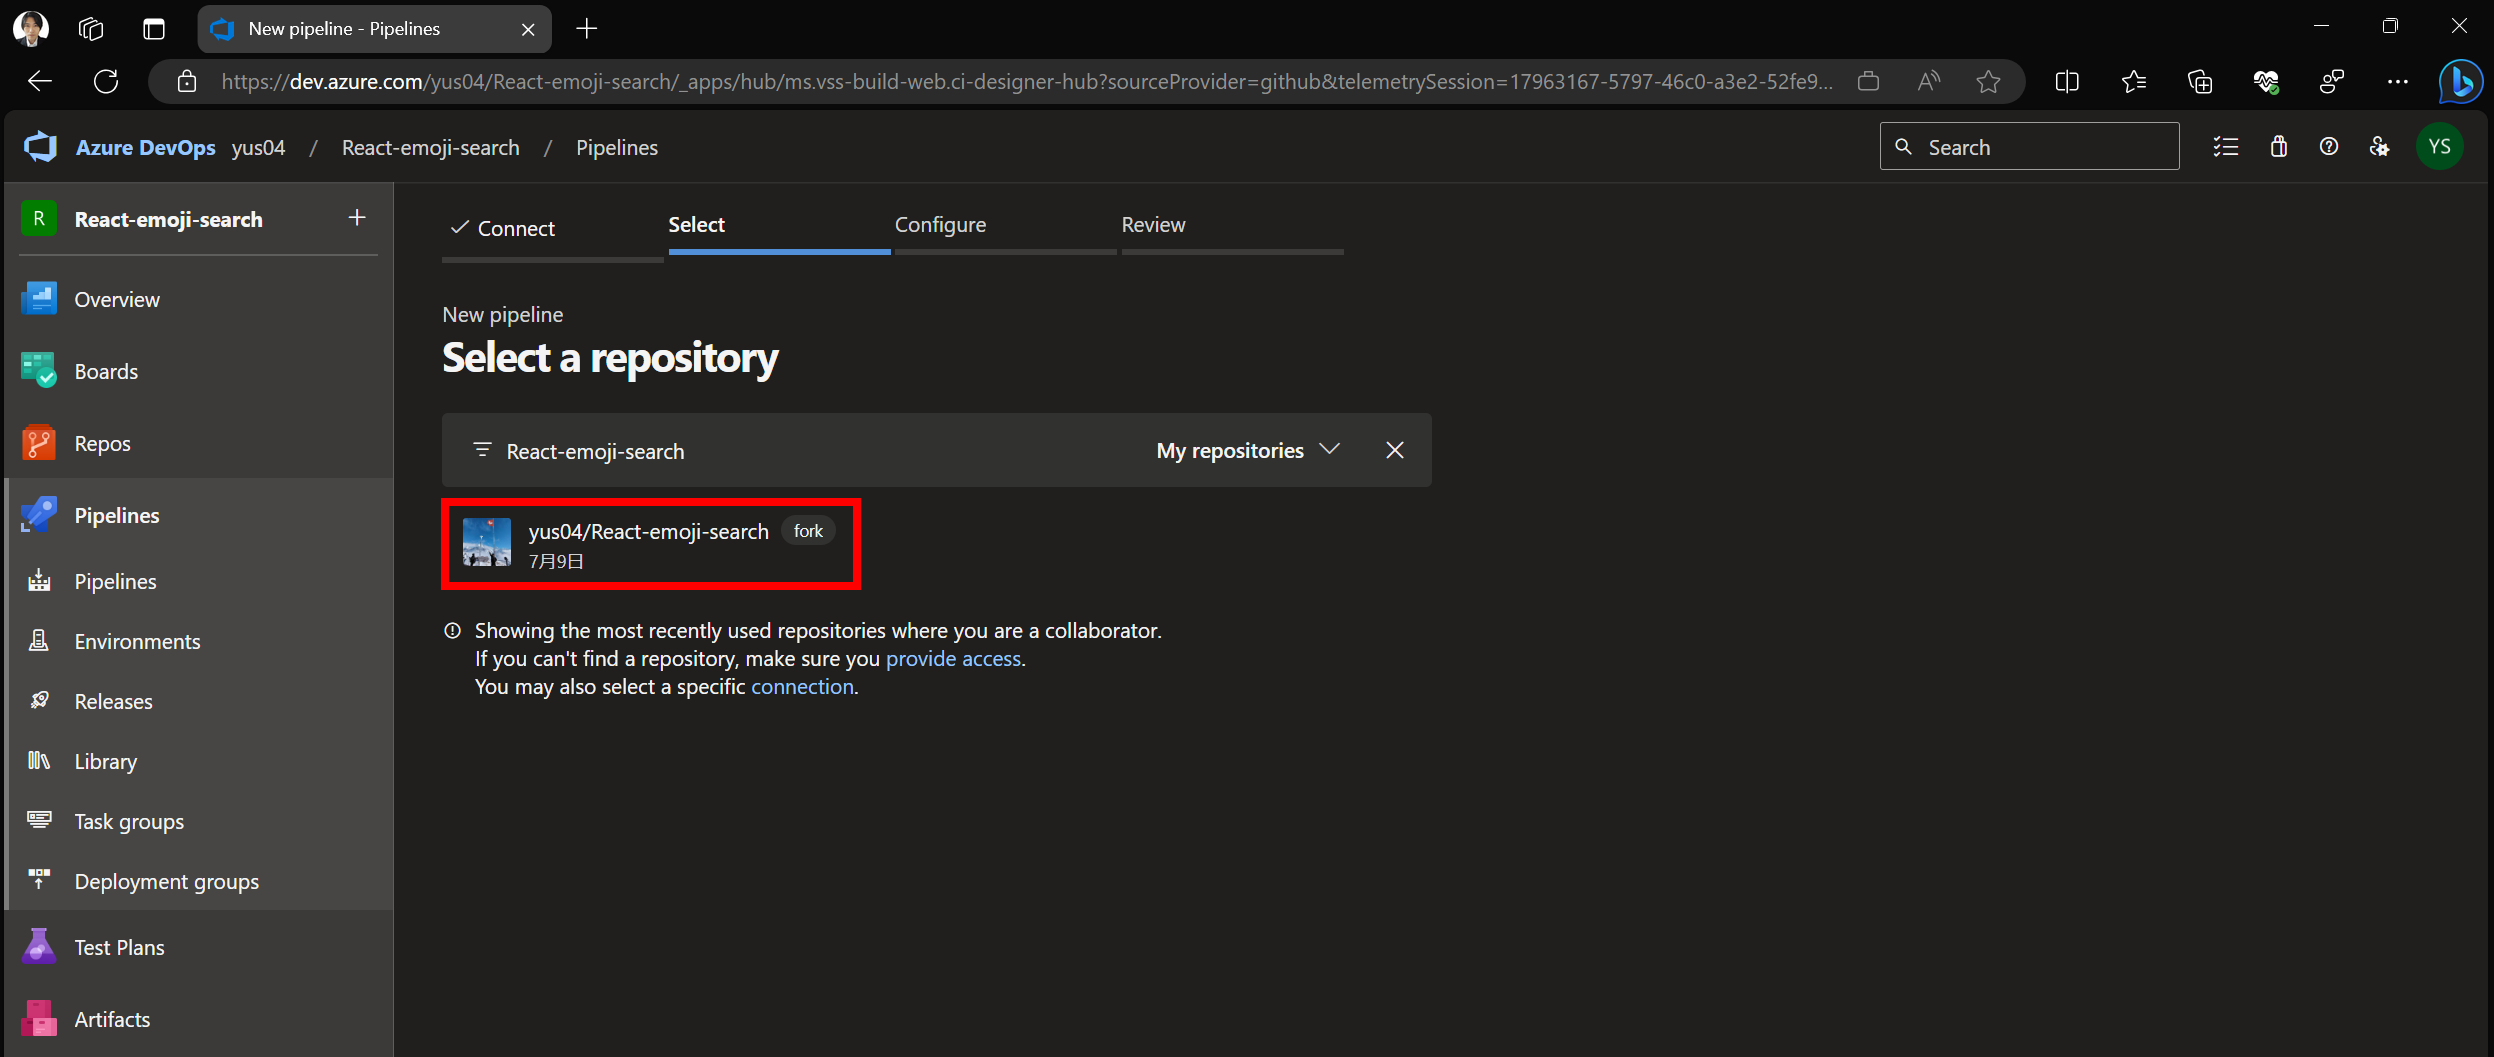Click the repository filter text field

820,451
